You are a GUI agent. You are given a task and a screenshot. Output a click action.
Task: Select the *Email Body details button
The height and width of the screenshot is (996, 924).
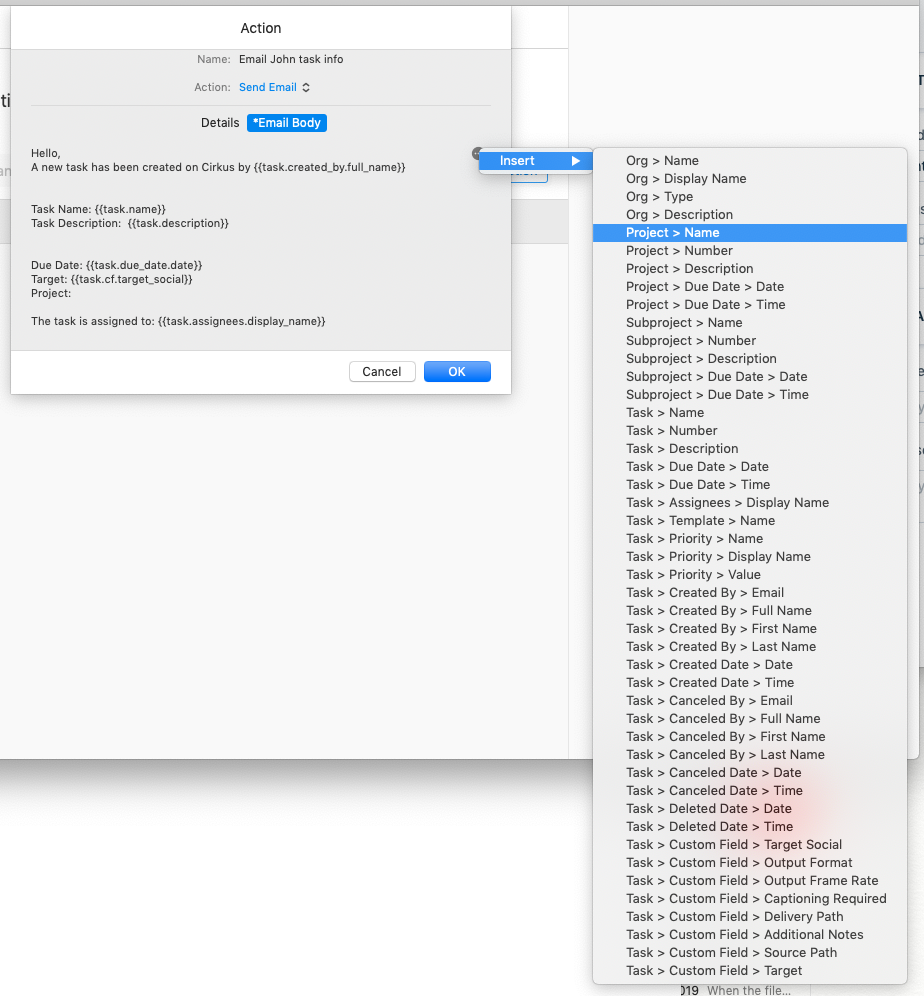[288, 123]
